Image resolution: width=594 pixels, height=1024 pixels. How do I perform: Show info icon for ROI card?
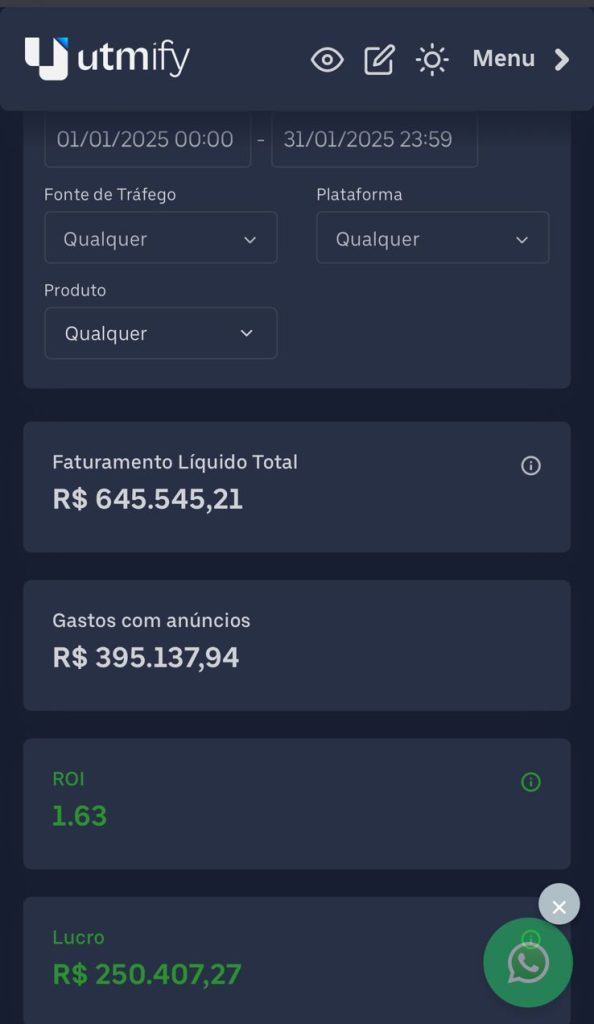[531, 782]
